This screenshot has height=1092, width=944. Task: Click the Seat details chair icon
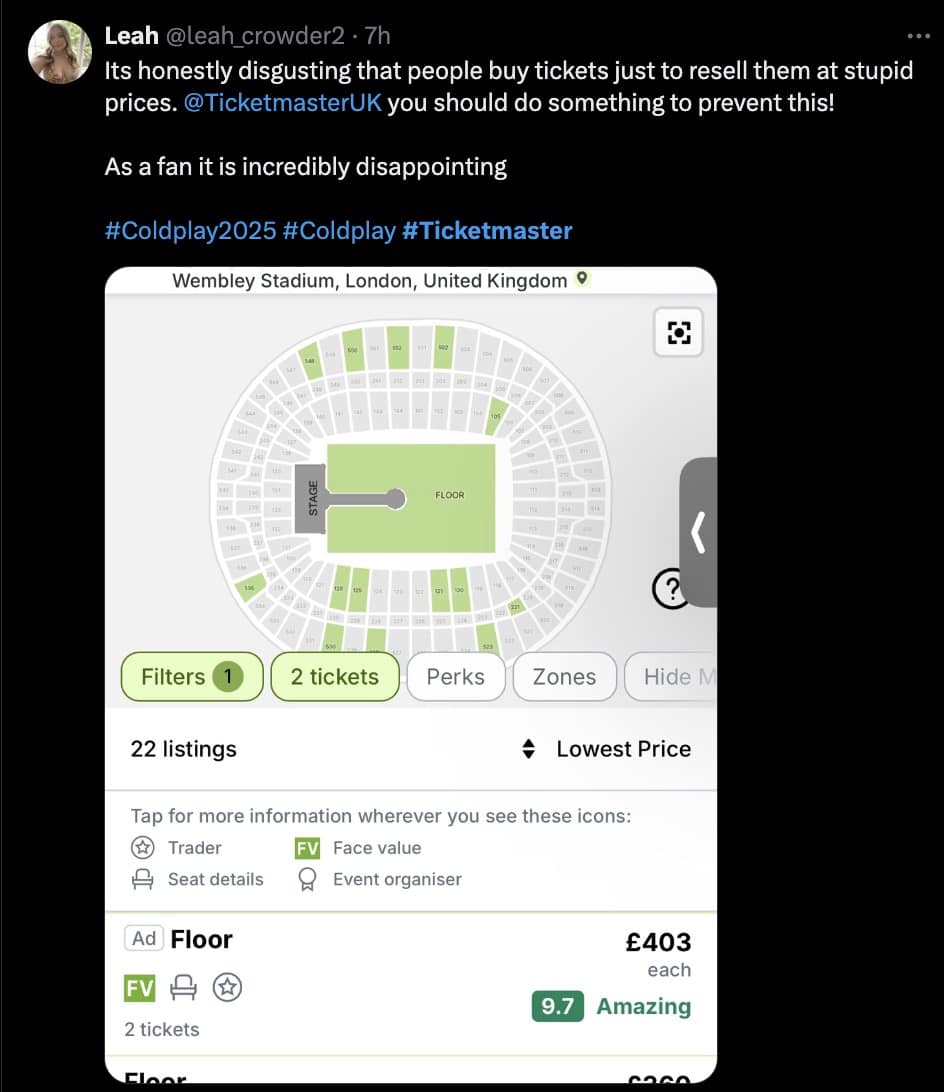pos(141,879)
